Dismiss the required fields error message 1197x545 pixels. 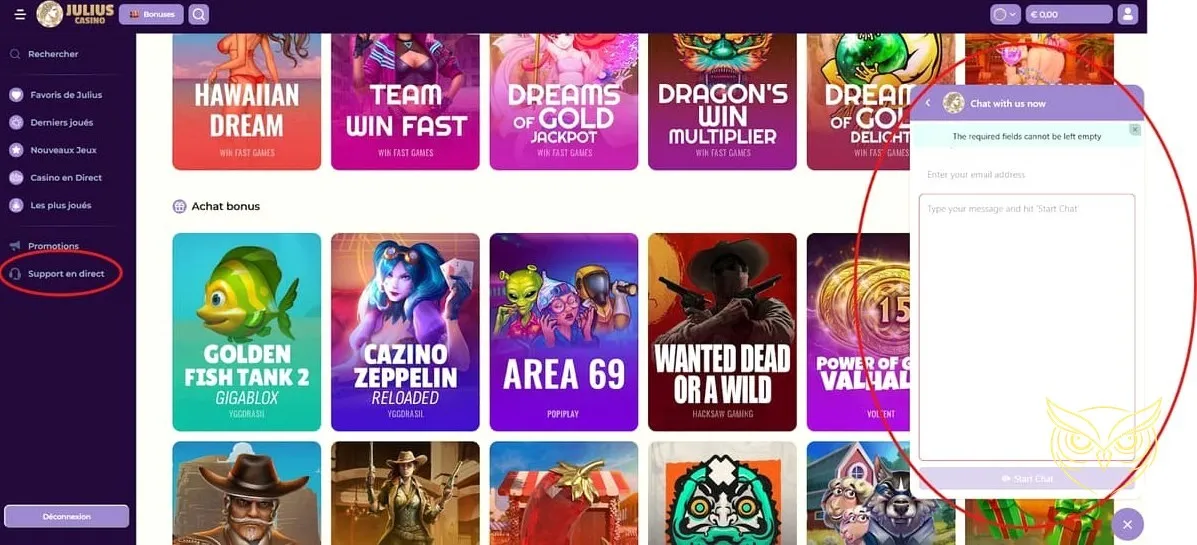1134,130
